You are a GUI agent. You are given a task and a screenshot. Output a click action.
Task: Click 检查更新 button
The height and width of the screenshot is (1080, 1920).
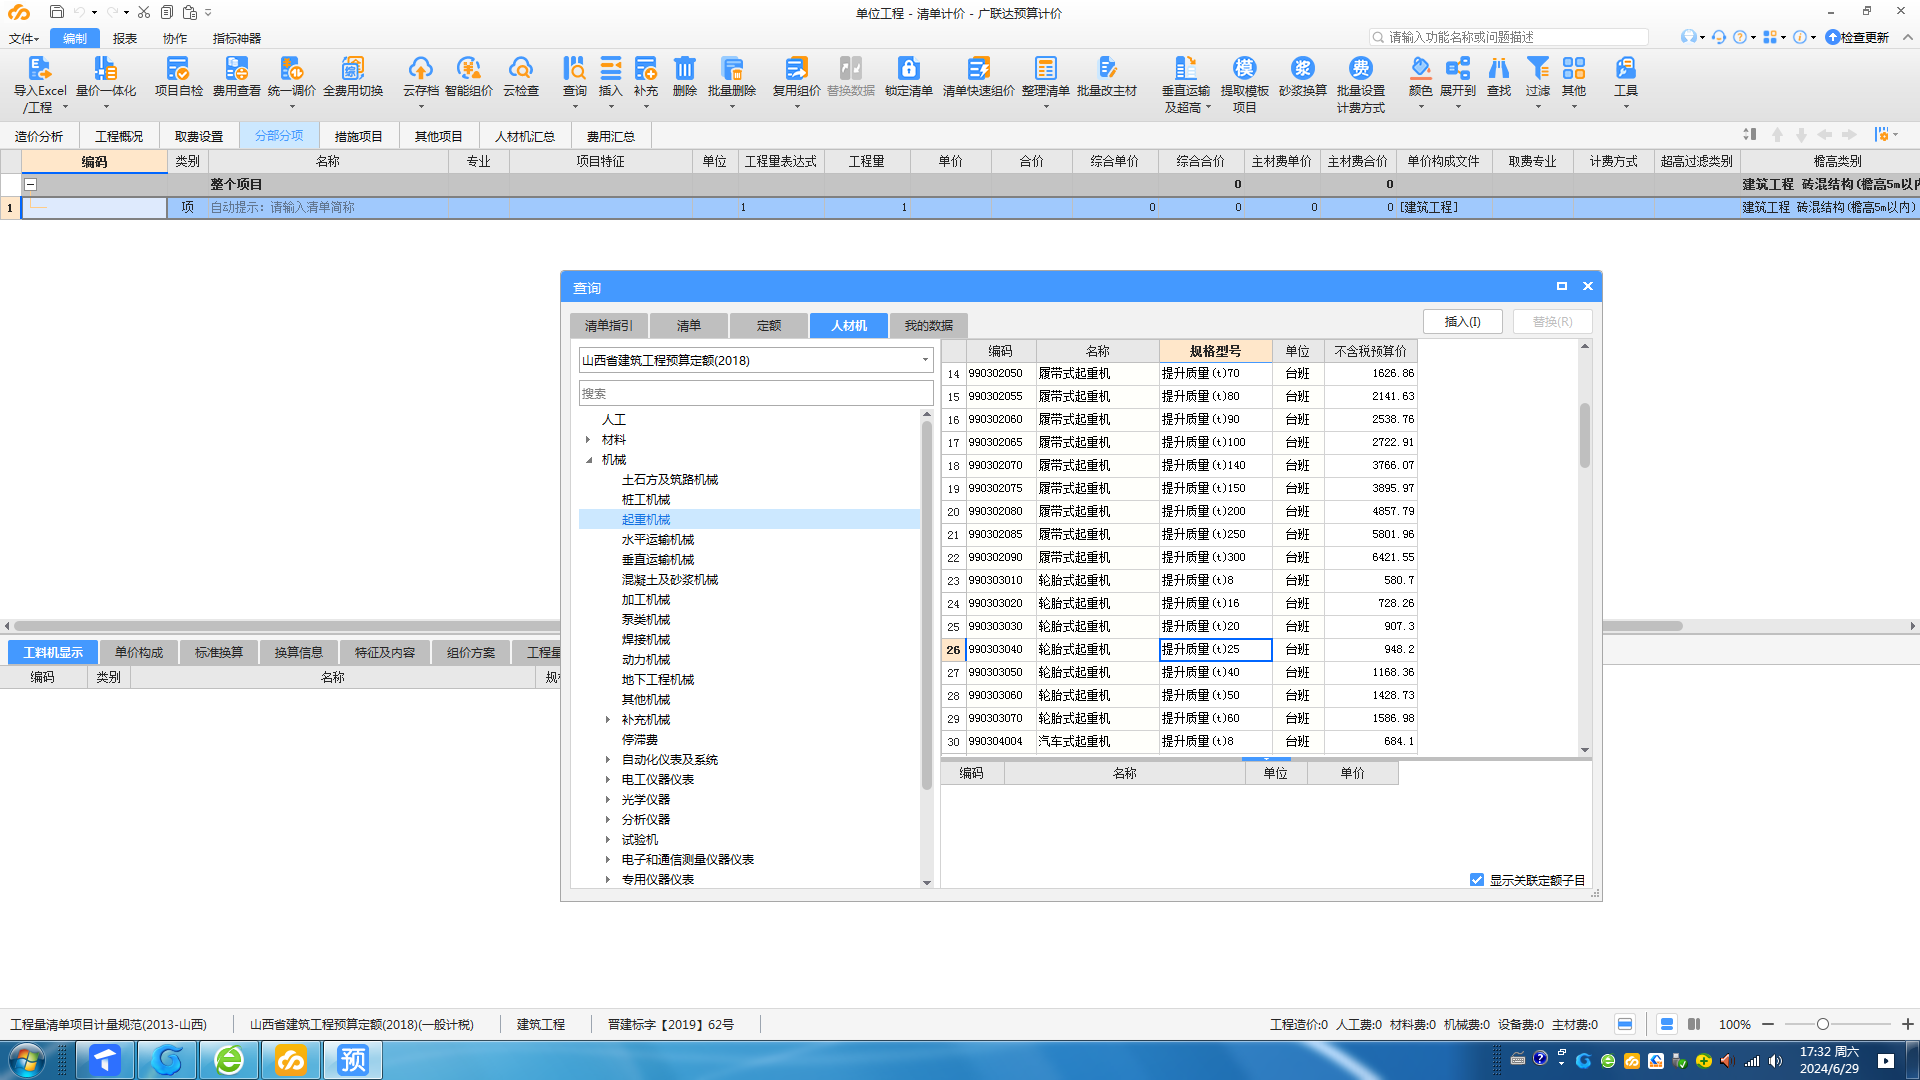point(1857,37)
